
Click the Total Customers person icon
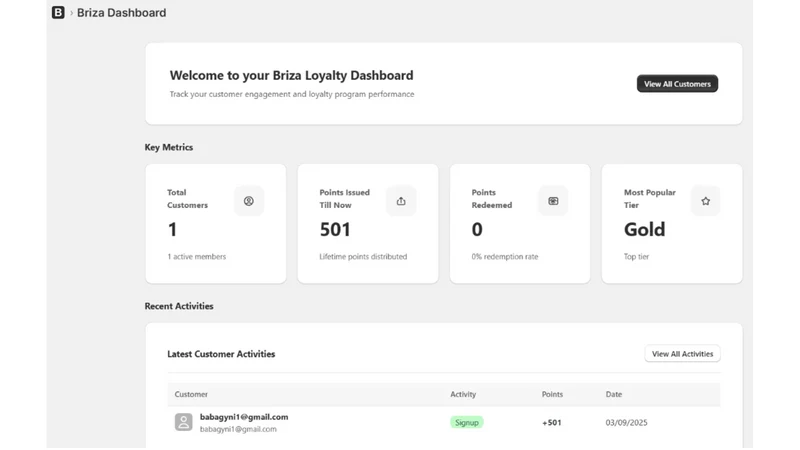pyautogui.click(x=249, y=201)
